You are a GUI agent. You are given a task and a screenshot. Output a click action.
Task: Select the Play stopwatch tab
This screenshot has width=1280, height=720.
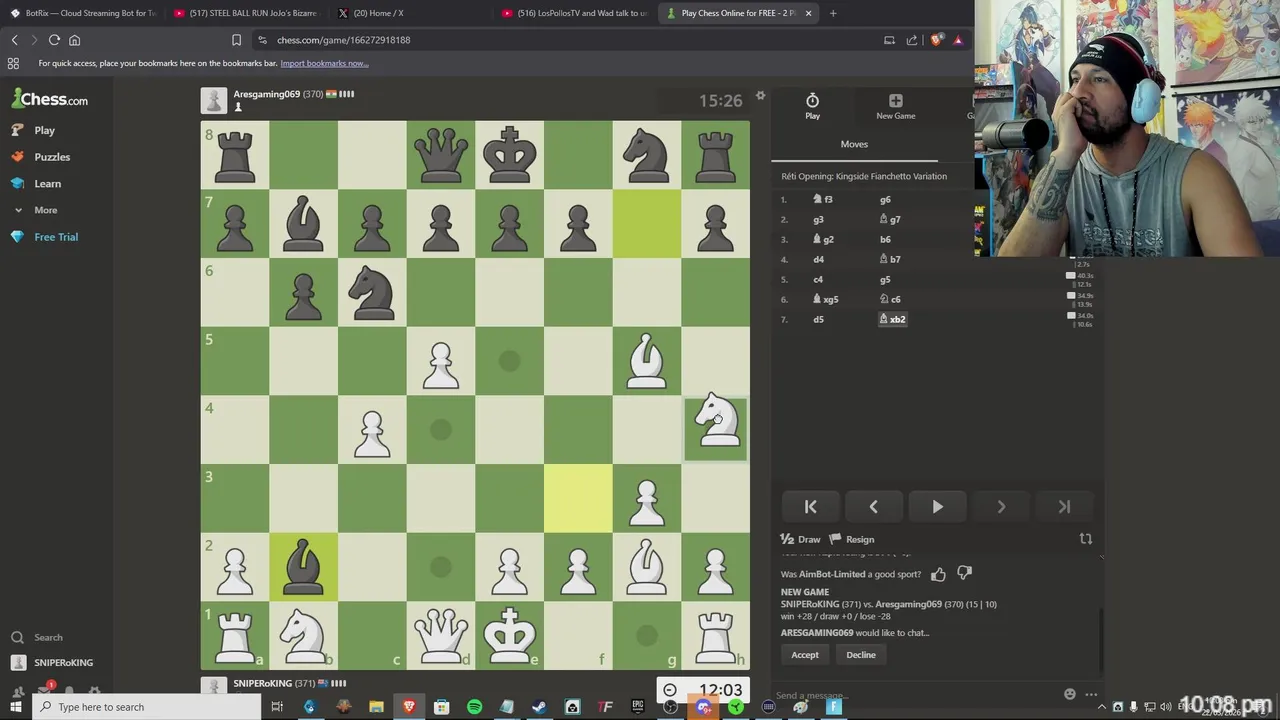point(812,106)
